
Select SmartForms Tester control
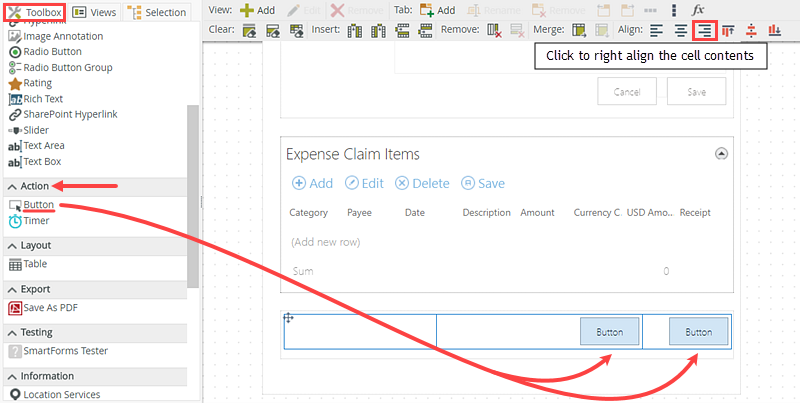pyautogui.click(x=59, y=351)
